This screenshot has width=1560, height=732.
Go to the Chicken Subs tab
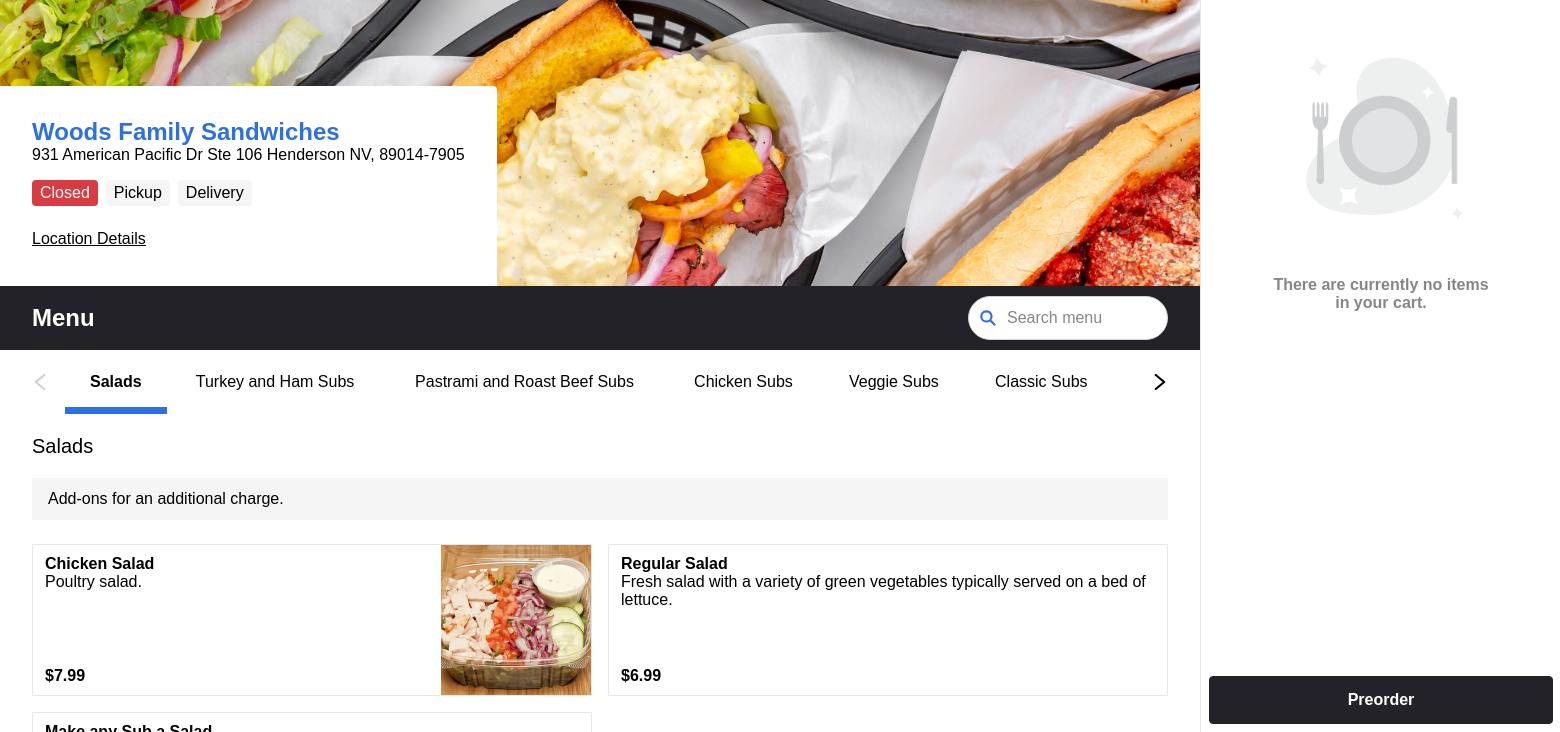[x=743, y=382]
